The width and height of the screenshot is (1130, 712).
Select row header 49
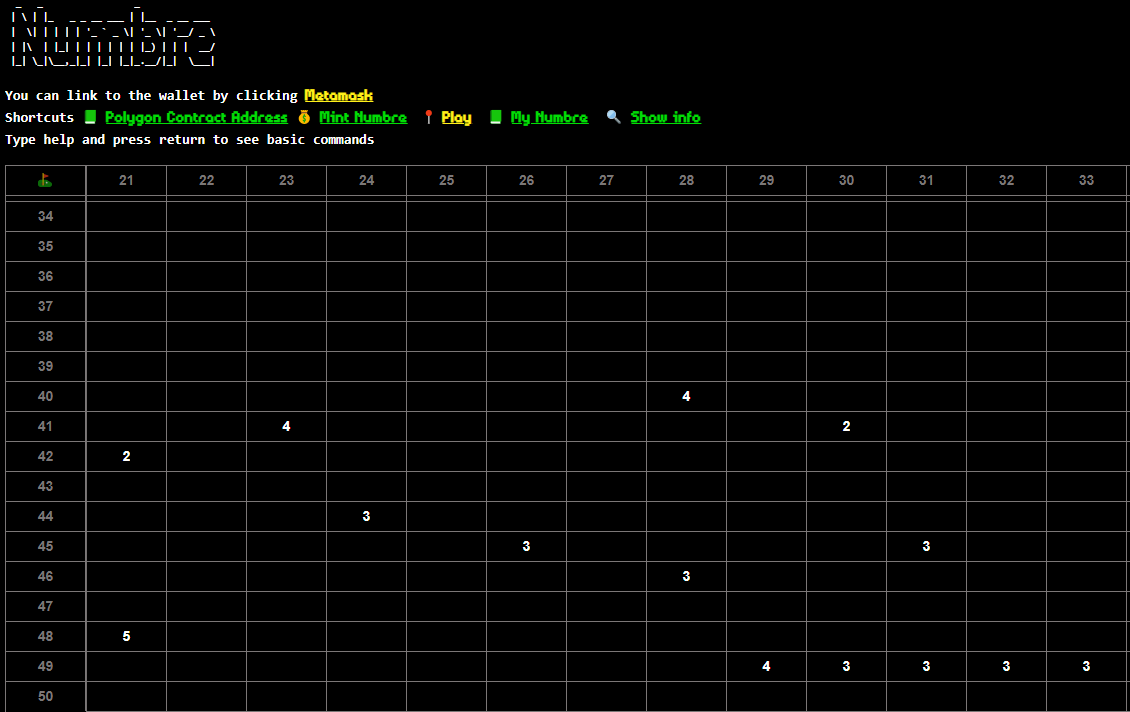45,667
